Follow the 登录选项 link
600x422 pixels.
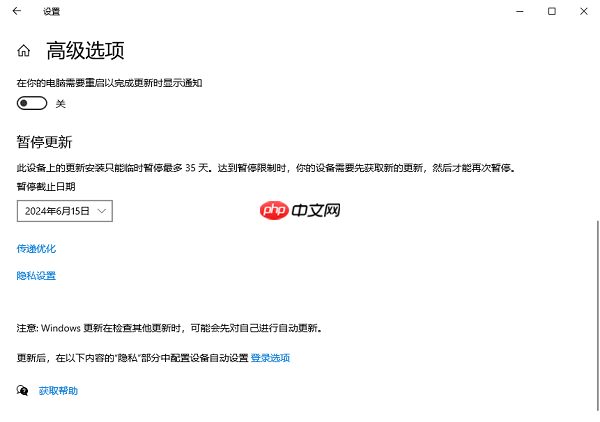(270, 357)
